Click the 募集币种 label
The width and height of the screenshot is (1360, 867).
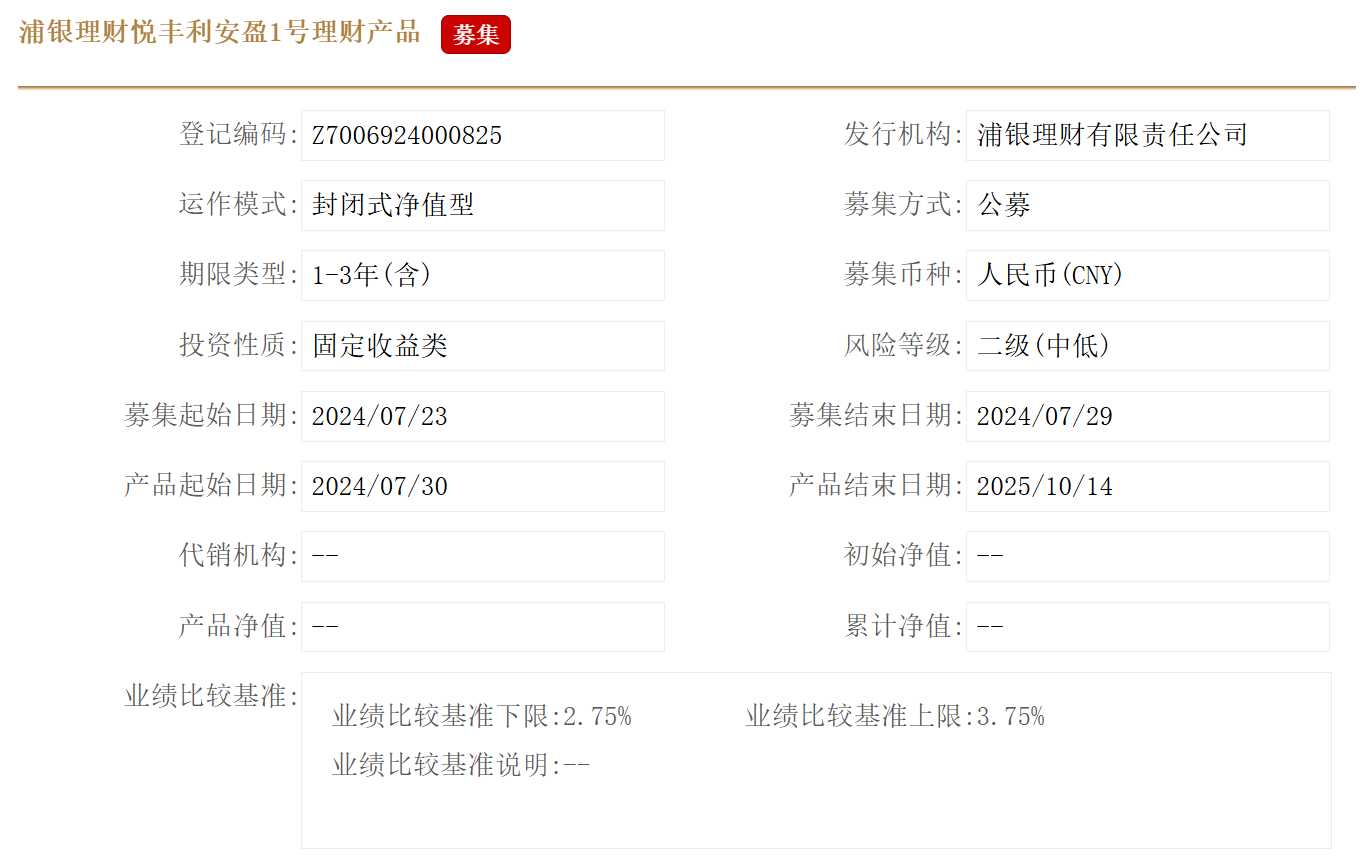[x=904, y=275]
